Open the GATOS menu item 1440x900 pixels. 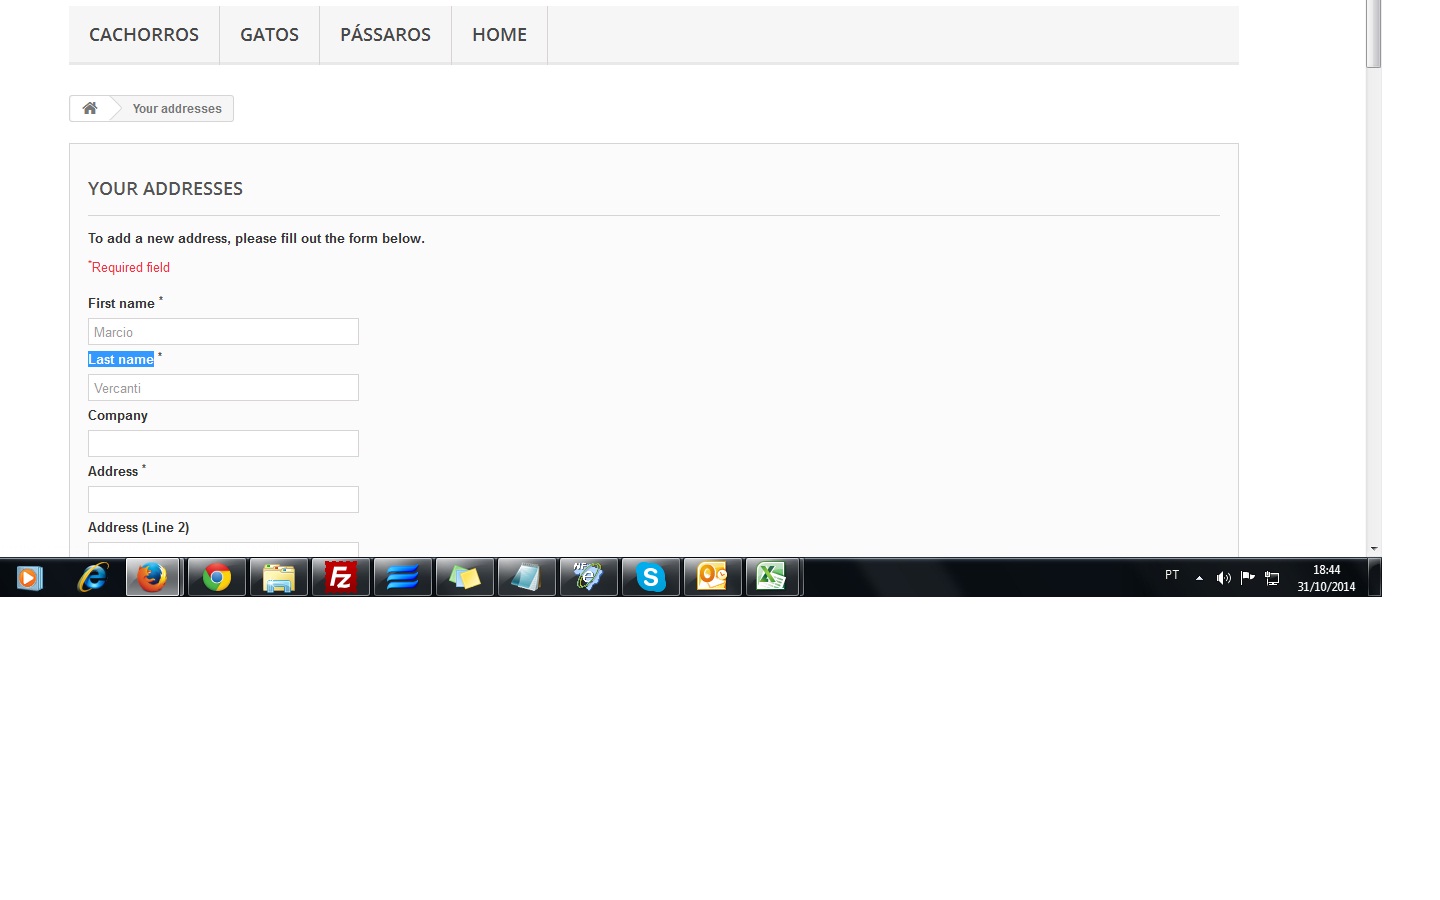click(x=269, y=34)
